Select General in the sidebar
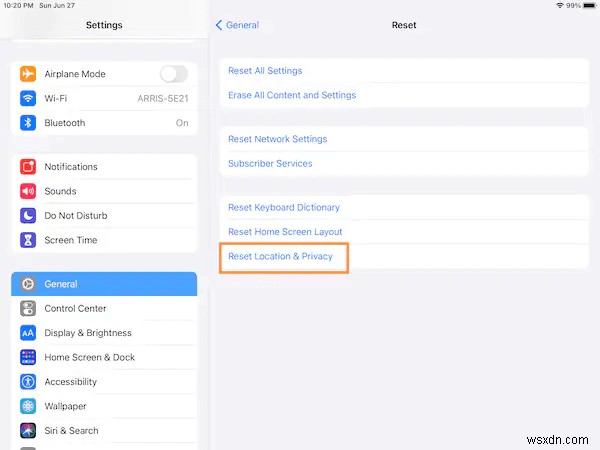This screenshot has height=450, width=600. pyautogui.click(x=104, y=284)
